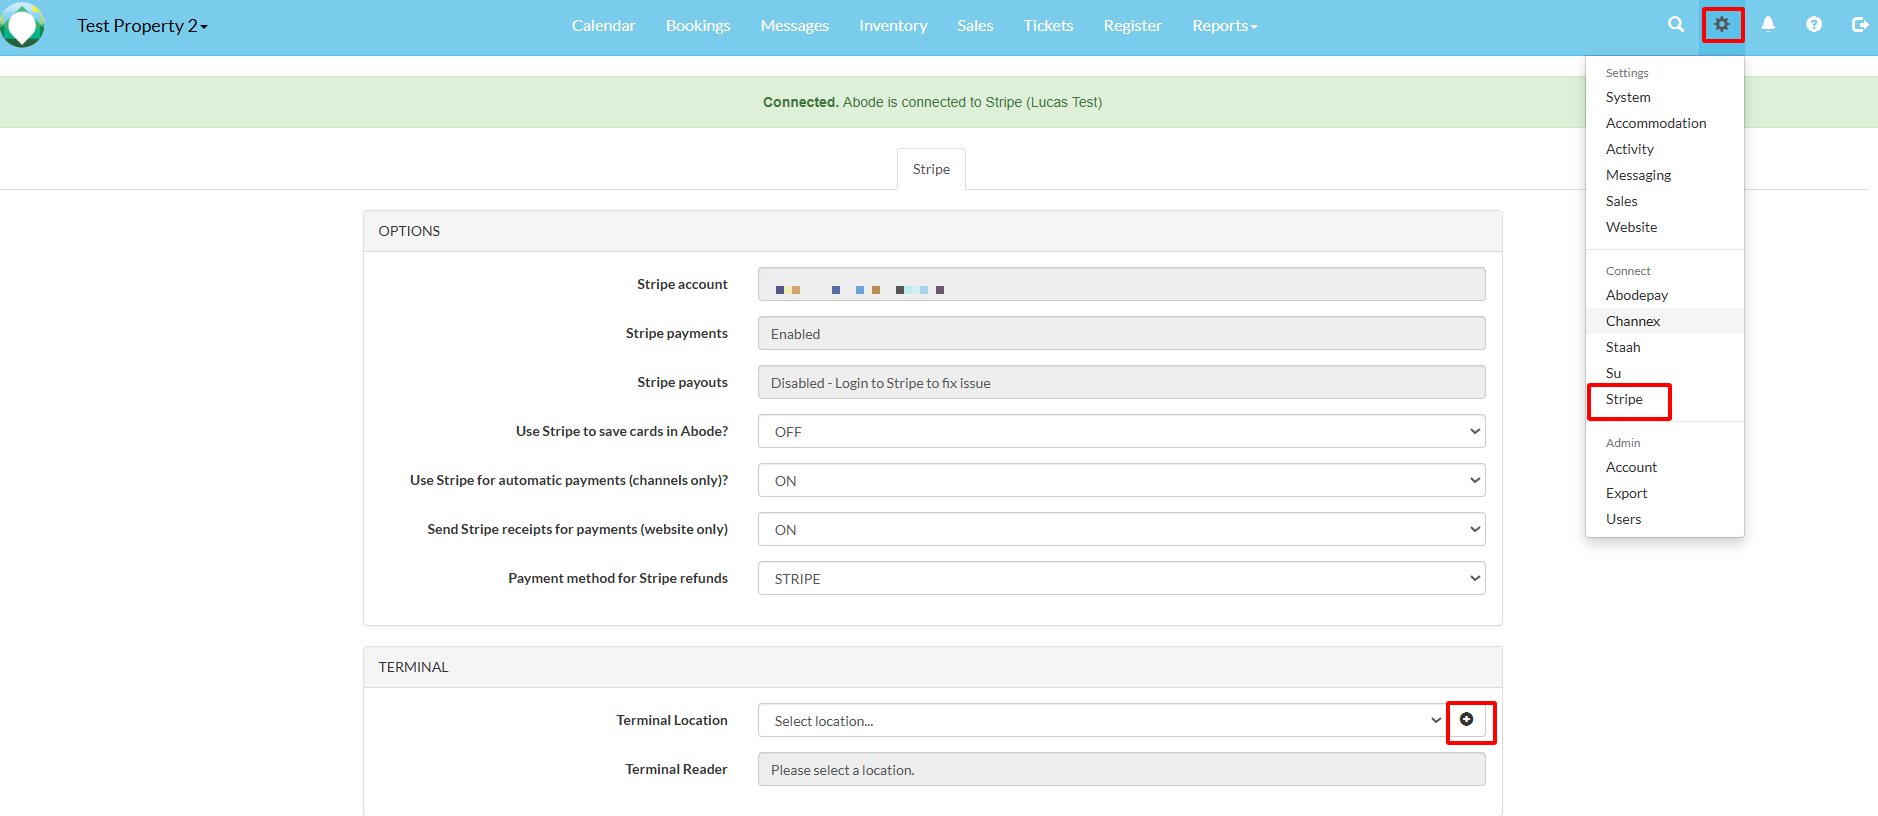Open Messages in top navigation
This screenshot has width=1878, height=816.
coord(794,26)
